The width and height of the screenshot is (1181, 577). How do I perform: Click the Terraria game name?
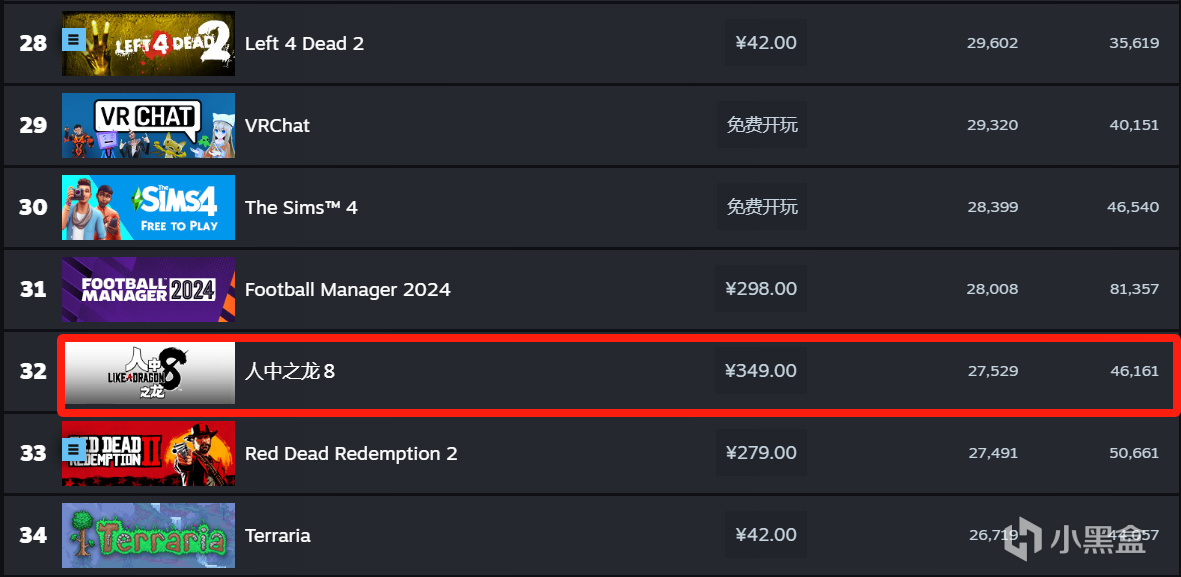278,536
